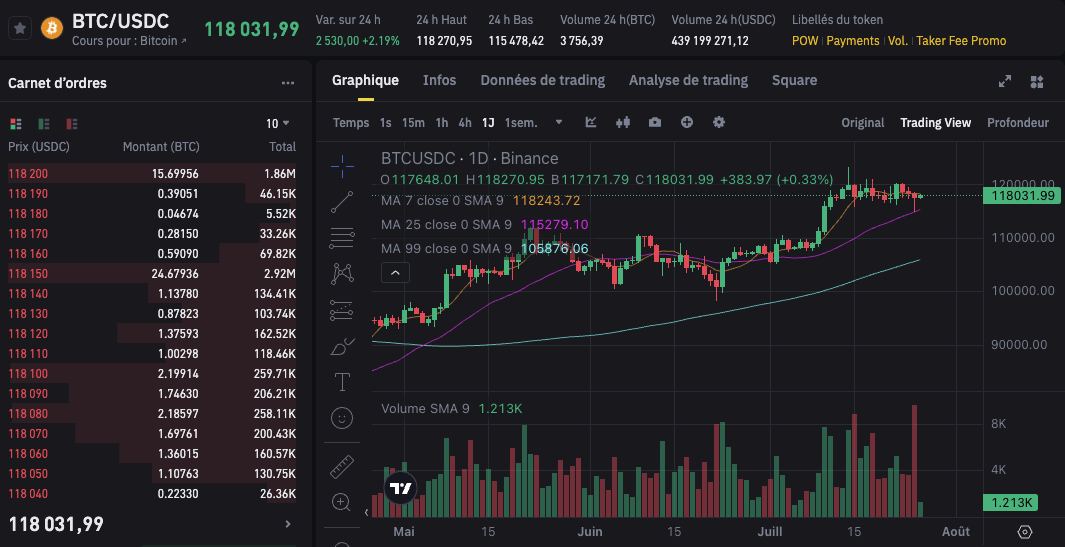The height and width of the screenshot is (547, 1065).
Task: Set chart interval to 1sem.
Action: tap(521, 123)
